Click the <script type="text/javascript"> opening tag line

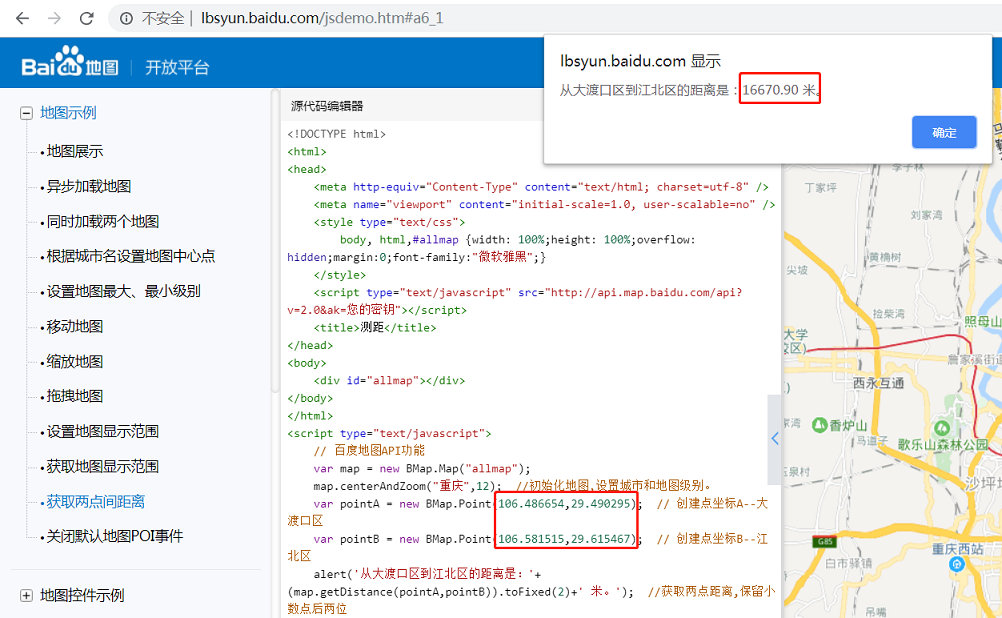(x=389, y=433)
